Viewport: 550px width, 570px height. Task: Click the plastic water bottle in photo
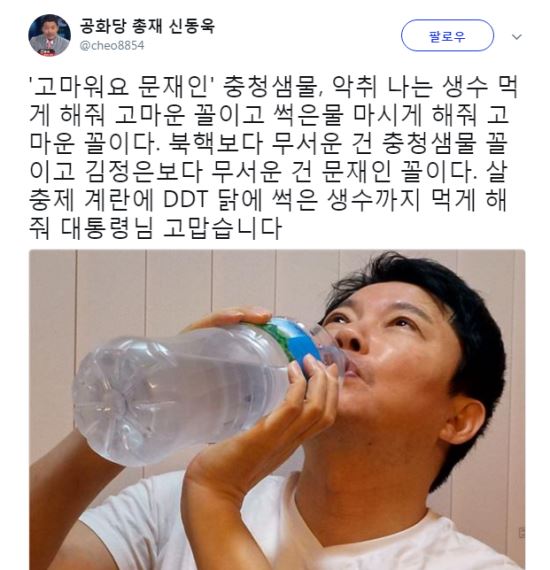204,389
